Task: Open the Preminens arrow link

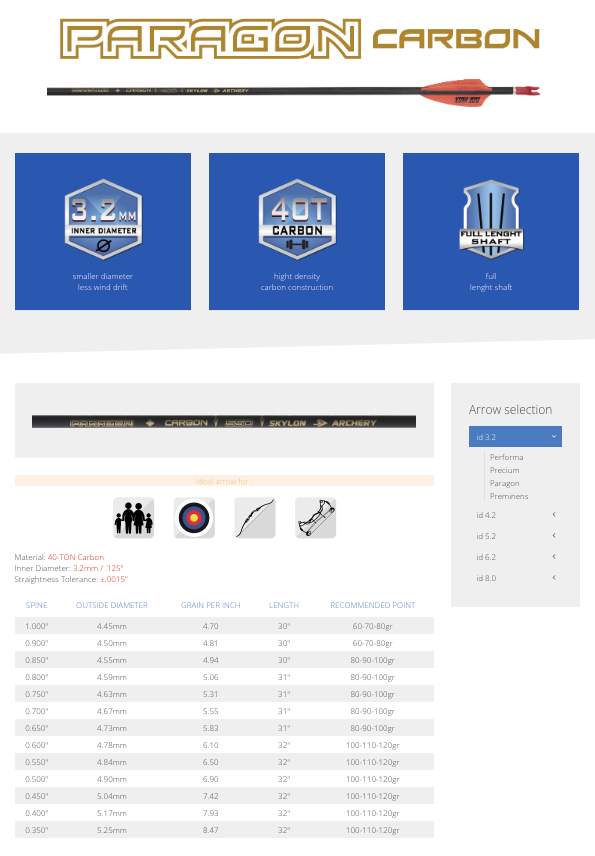Action: tap(509, 496)
